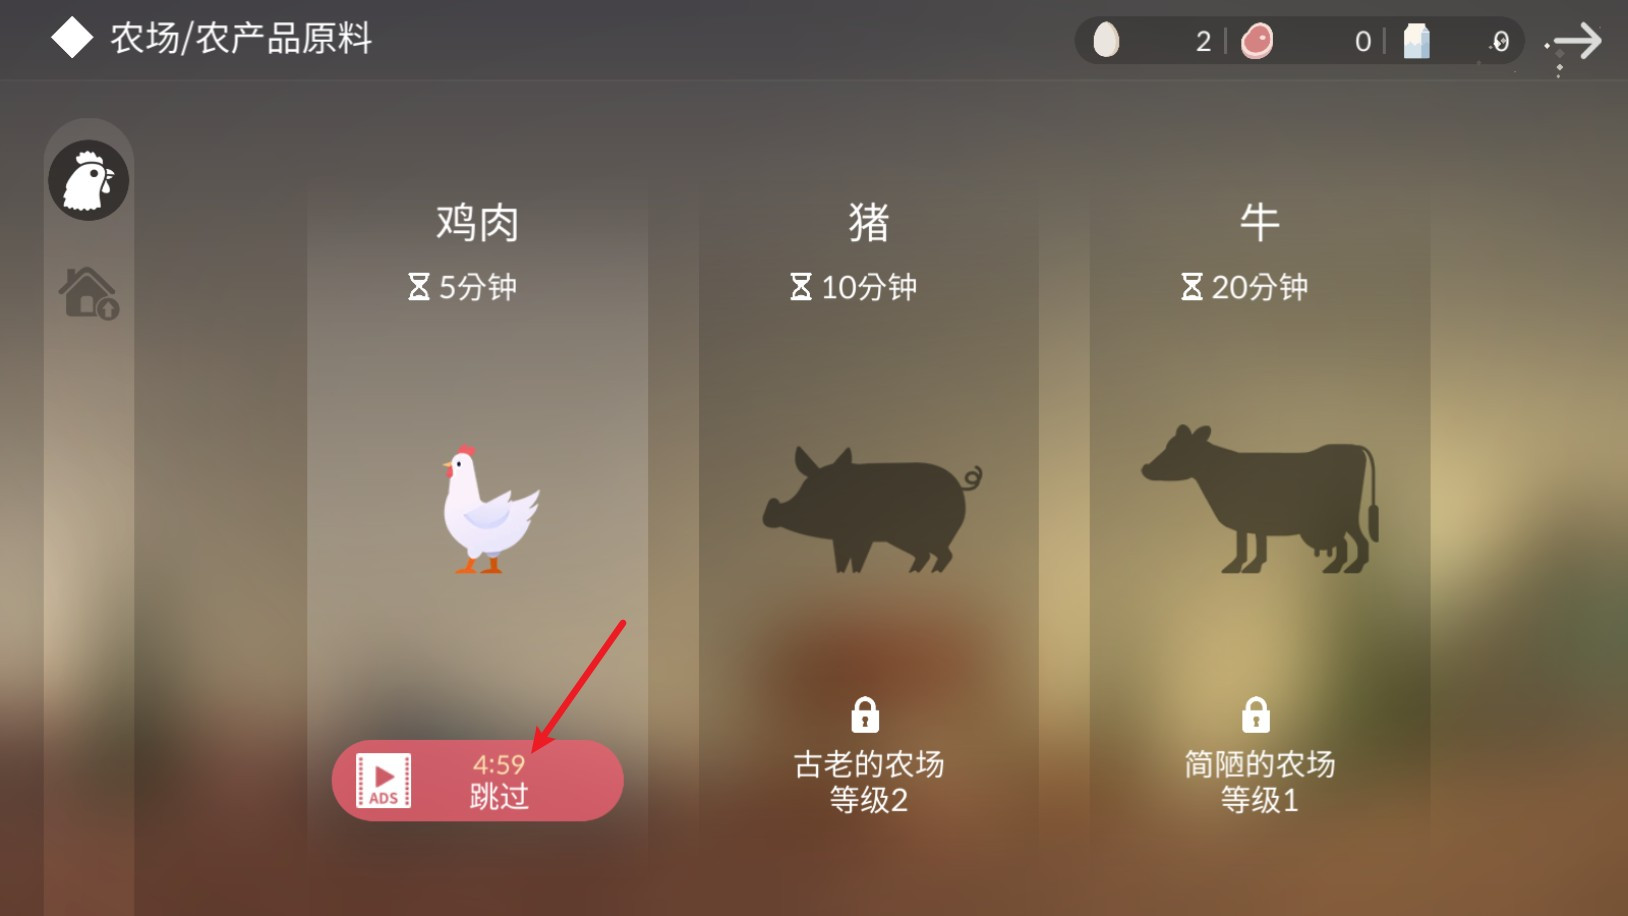Click the 简陋的农场 等级1 label
The image size is (1628, 916).
tap(1260, 782)
